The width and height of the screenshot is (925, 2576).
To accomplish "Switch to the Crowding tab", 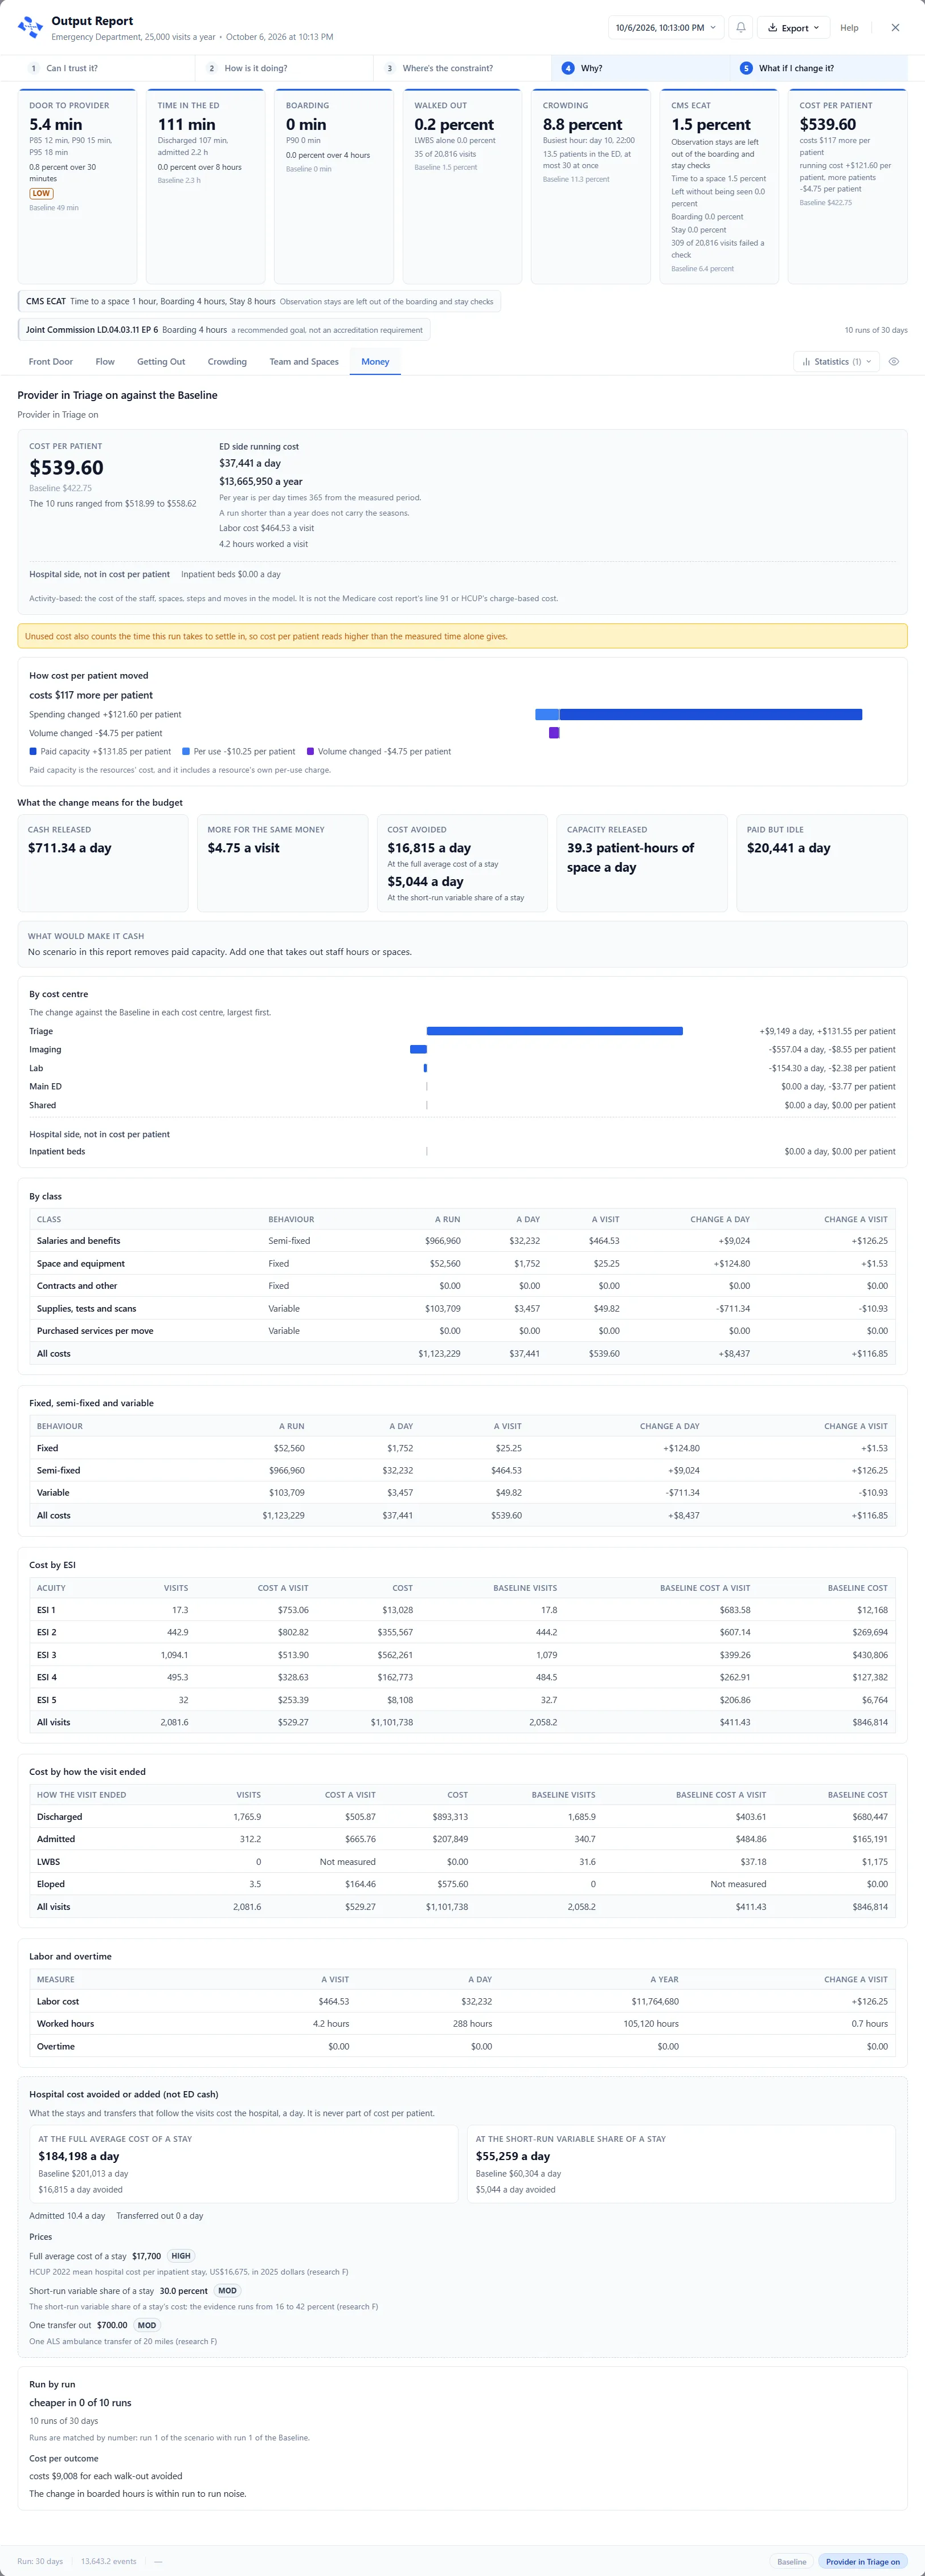I will click(227, 362).
